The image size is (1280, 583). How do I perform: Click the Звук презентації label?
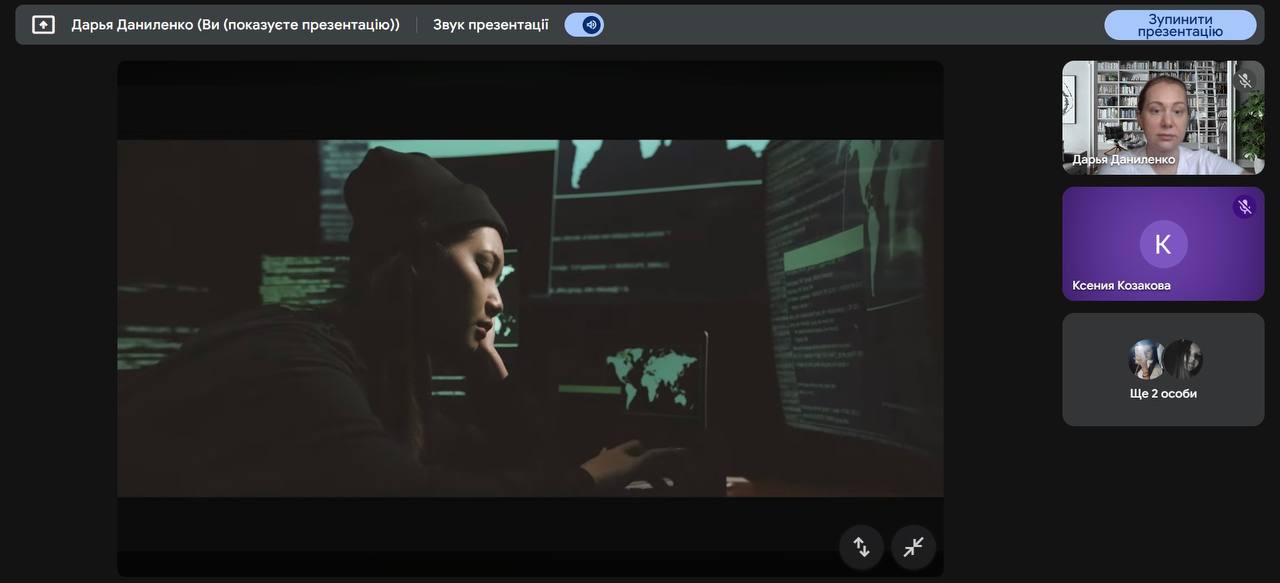pos(490,25)
